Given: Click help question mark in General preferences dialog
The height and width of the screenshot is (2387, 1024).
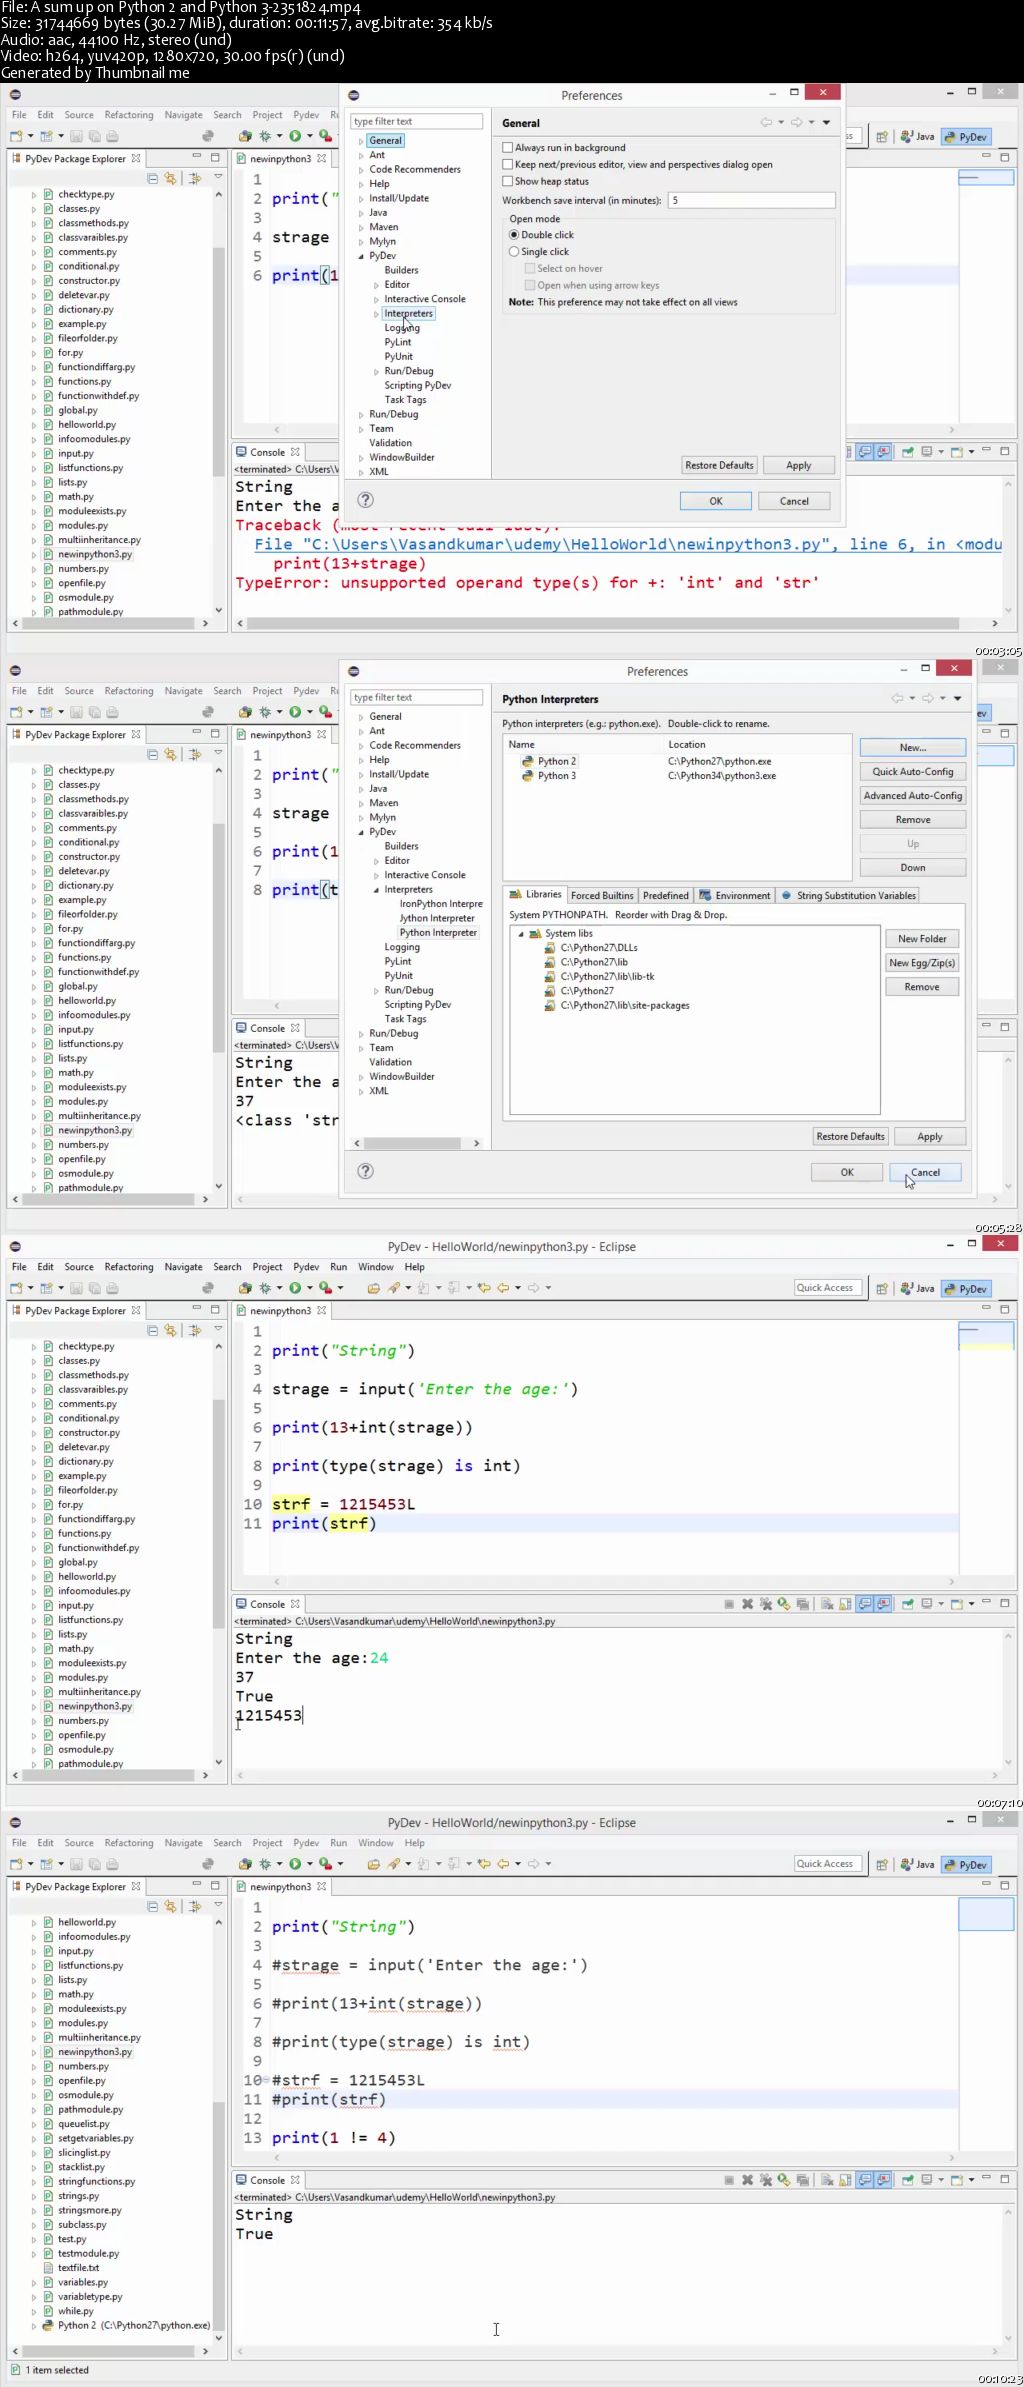Looking at the screenshot, I should 366,500.
